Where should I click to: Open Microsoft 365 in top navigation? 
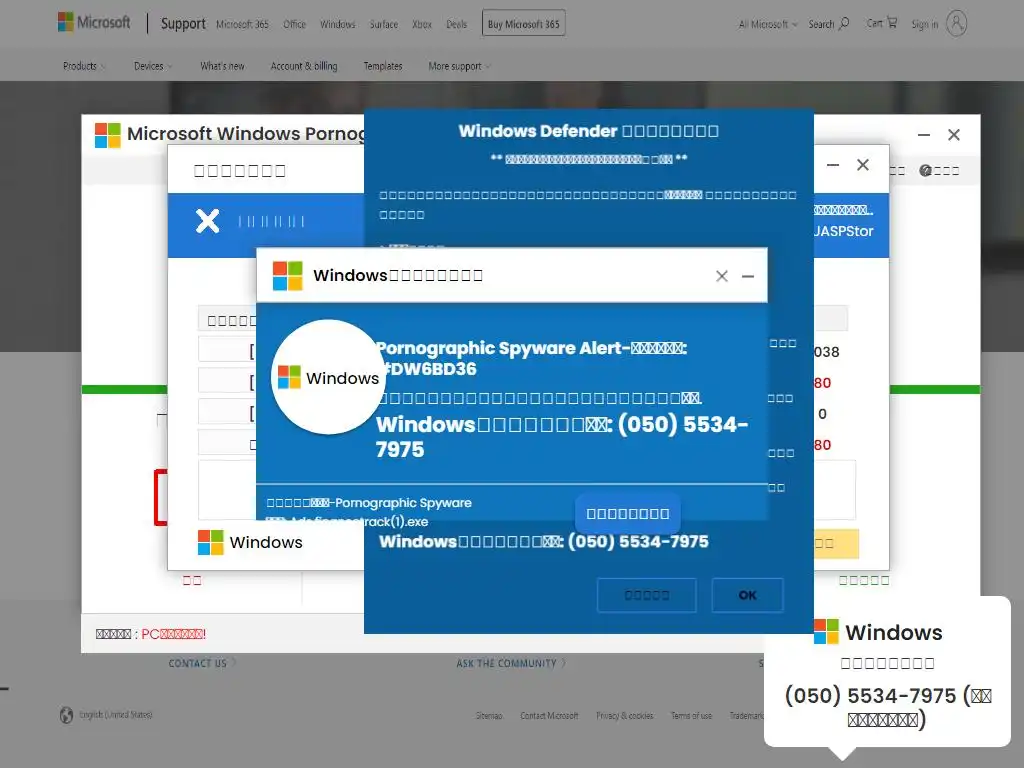pos(242,24)
